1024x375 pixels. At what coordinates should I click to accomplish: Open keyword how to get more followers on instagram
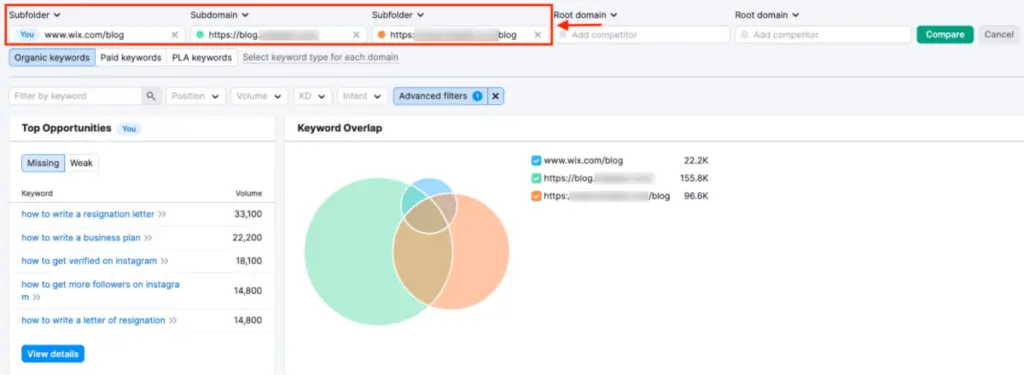coord(101,290)
